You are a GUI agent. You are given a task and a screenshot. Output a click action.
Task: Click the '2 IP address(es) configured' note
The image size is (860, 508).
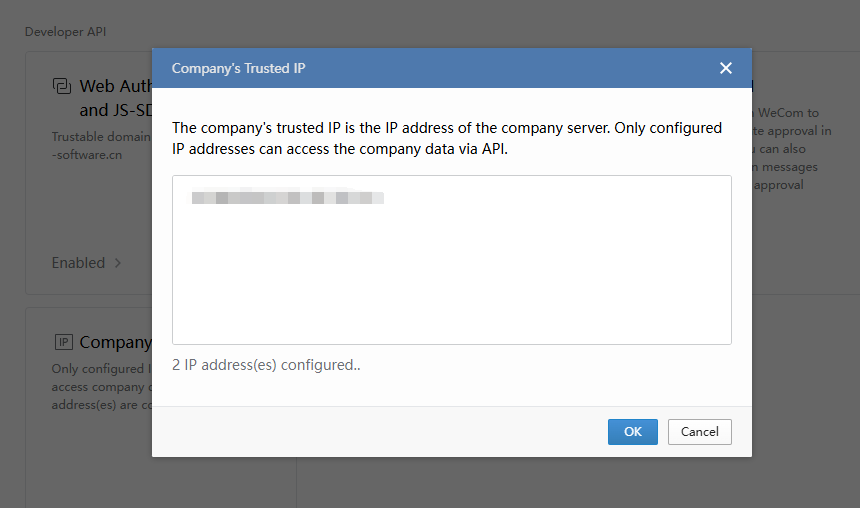point(266,365)
